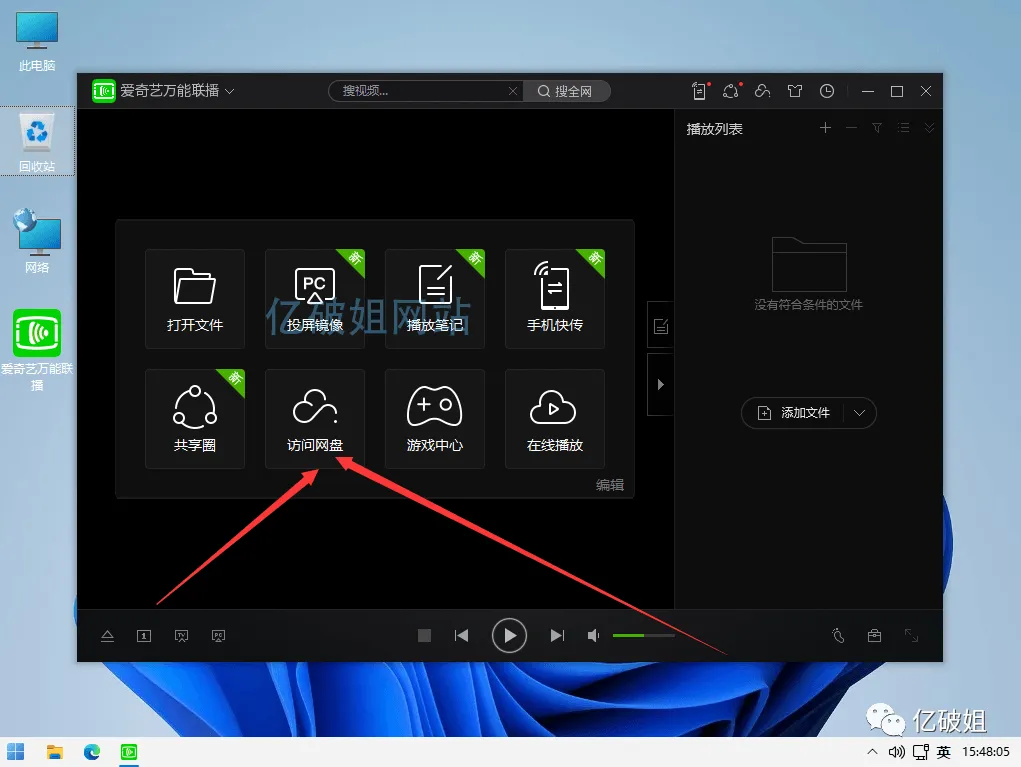Stop playback with the stop button

(x=424, y=635)
